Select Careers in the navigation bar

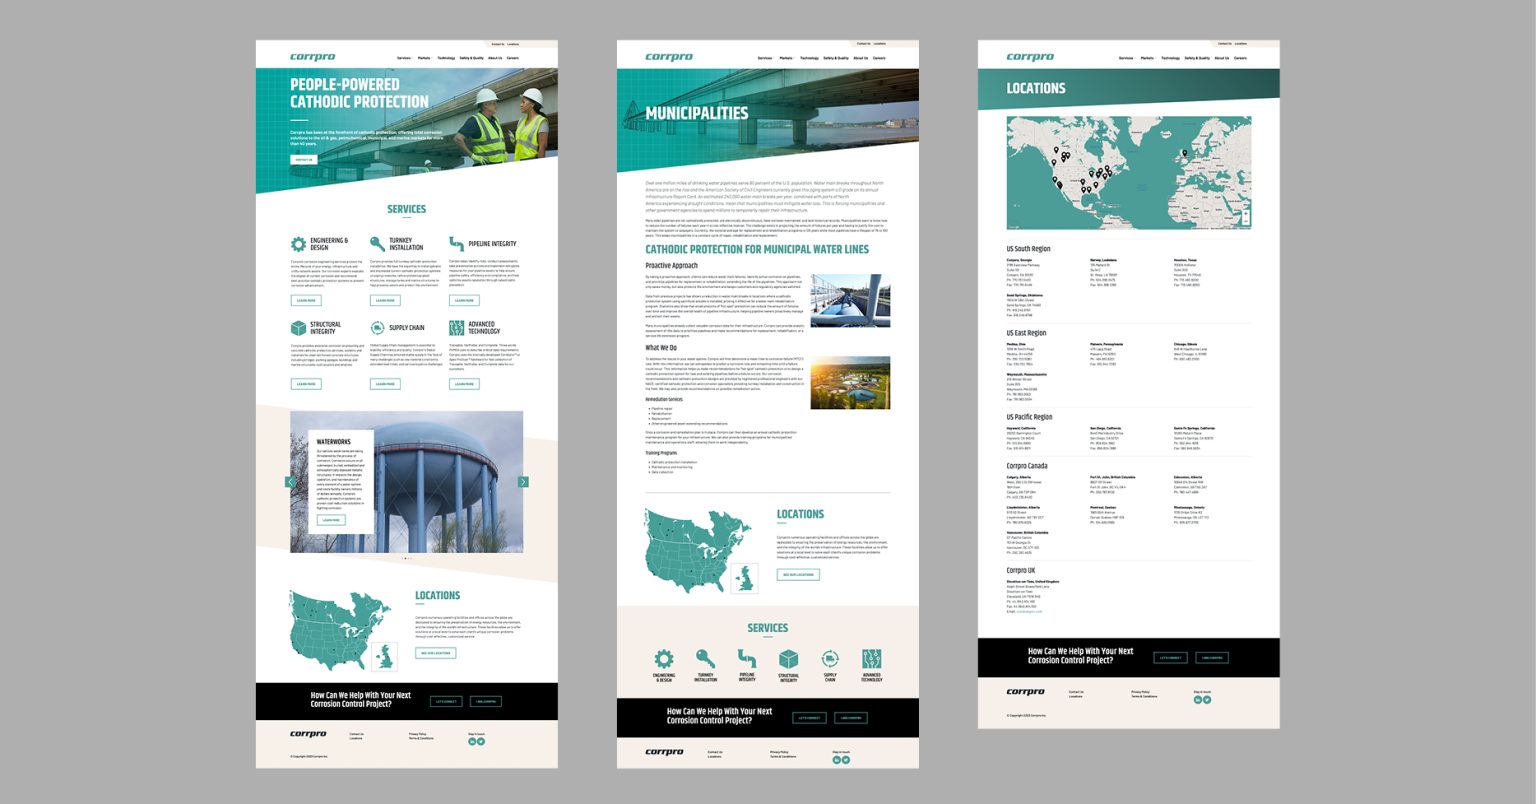point(513,58)
